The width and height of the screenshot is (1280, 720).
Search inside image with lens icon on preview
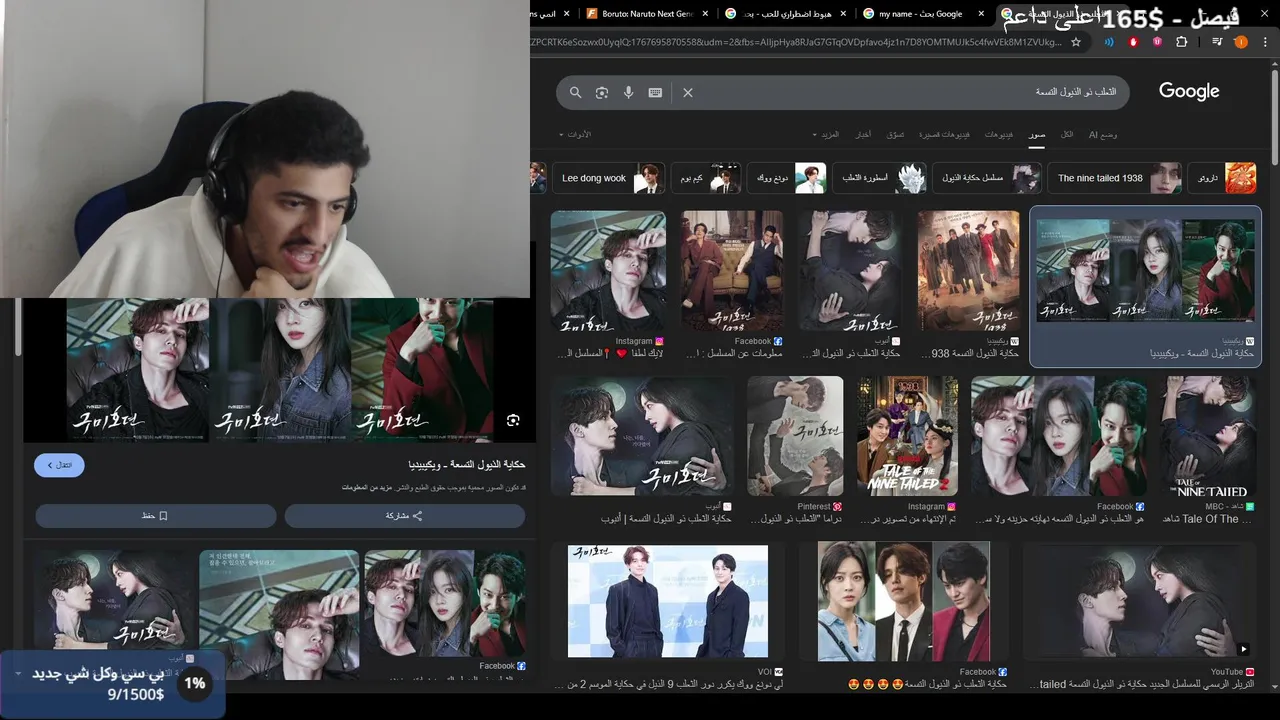513,420
